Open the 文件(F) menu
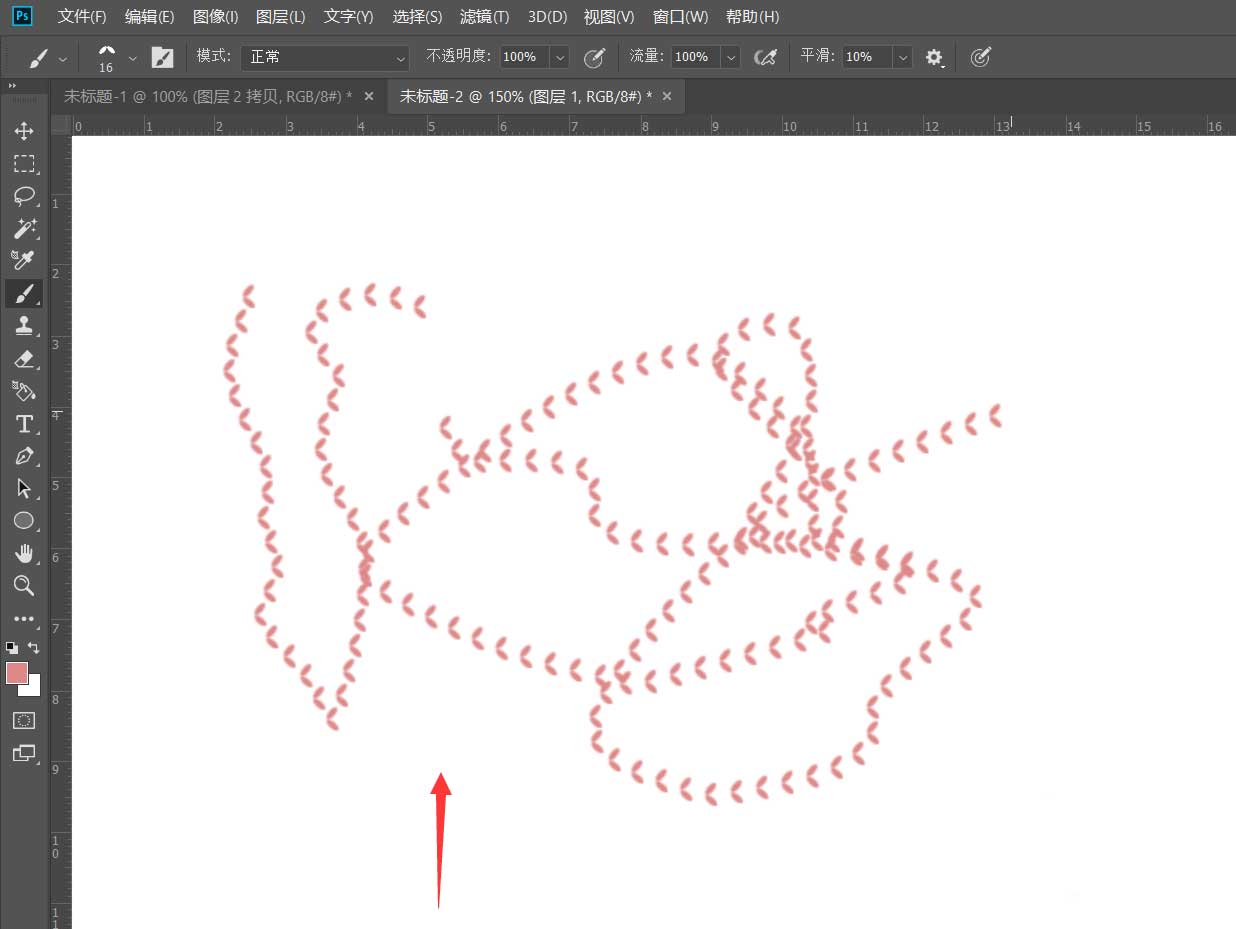The height and width of the screenshot is (929, 1236). (82, 17)
